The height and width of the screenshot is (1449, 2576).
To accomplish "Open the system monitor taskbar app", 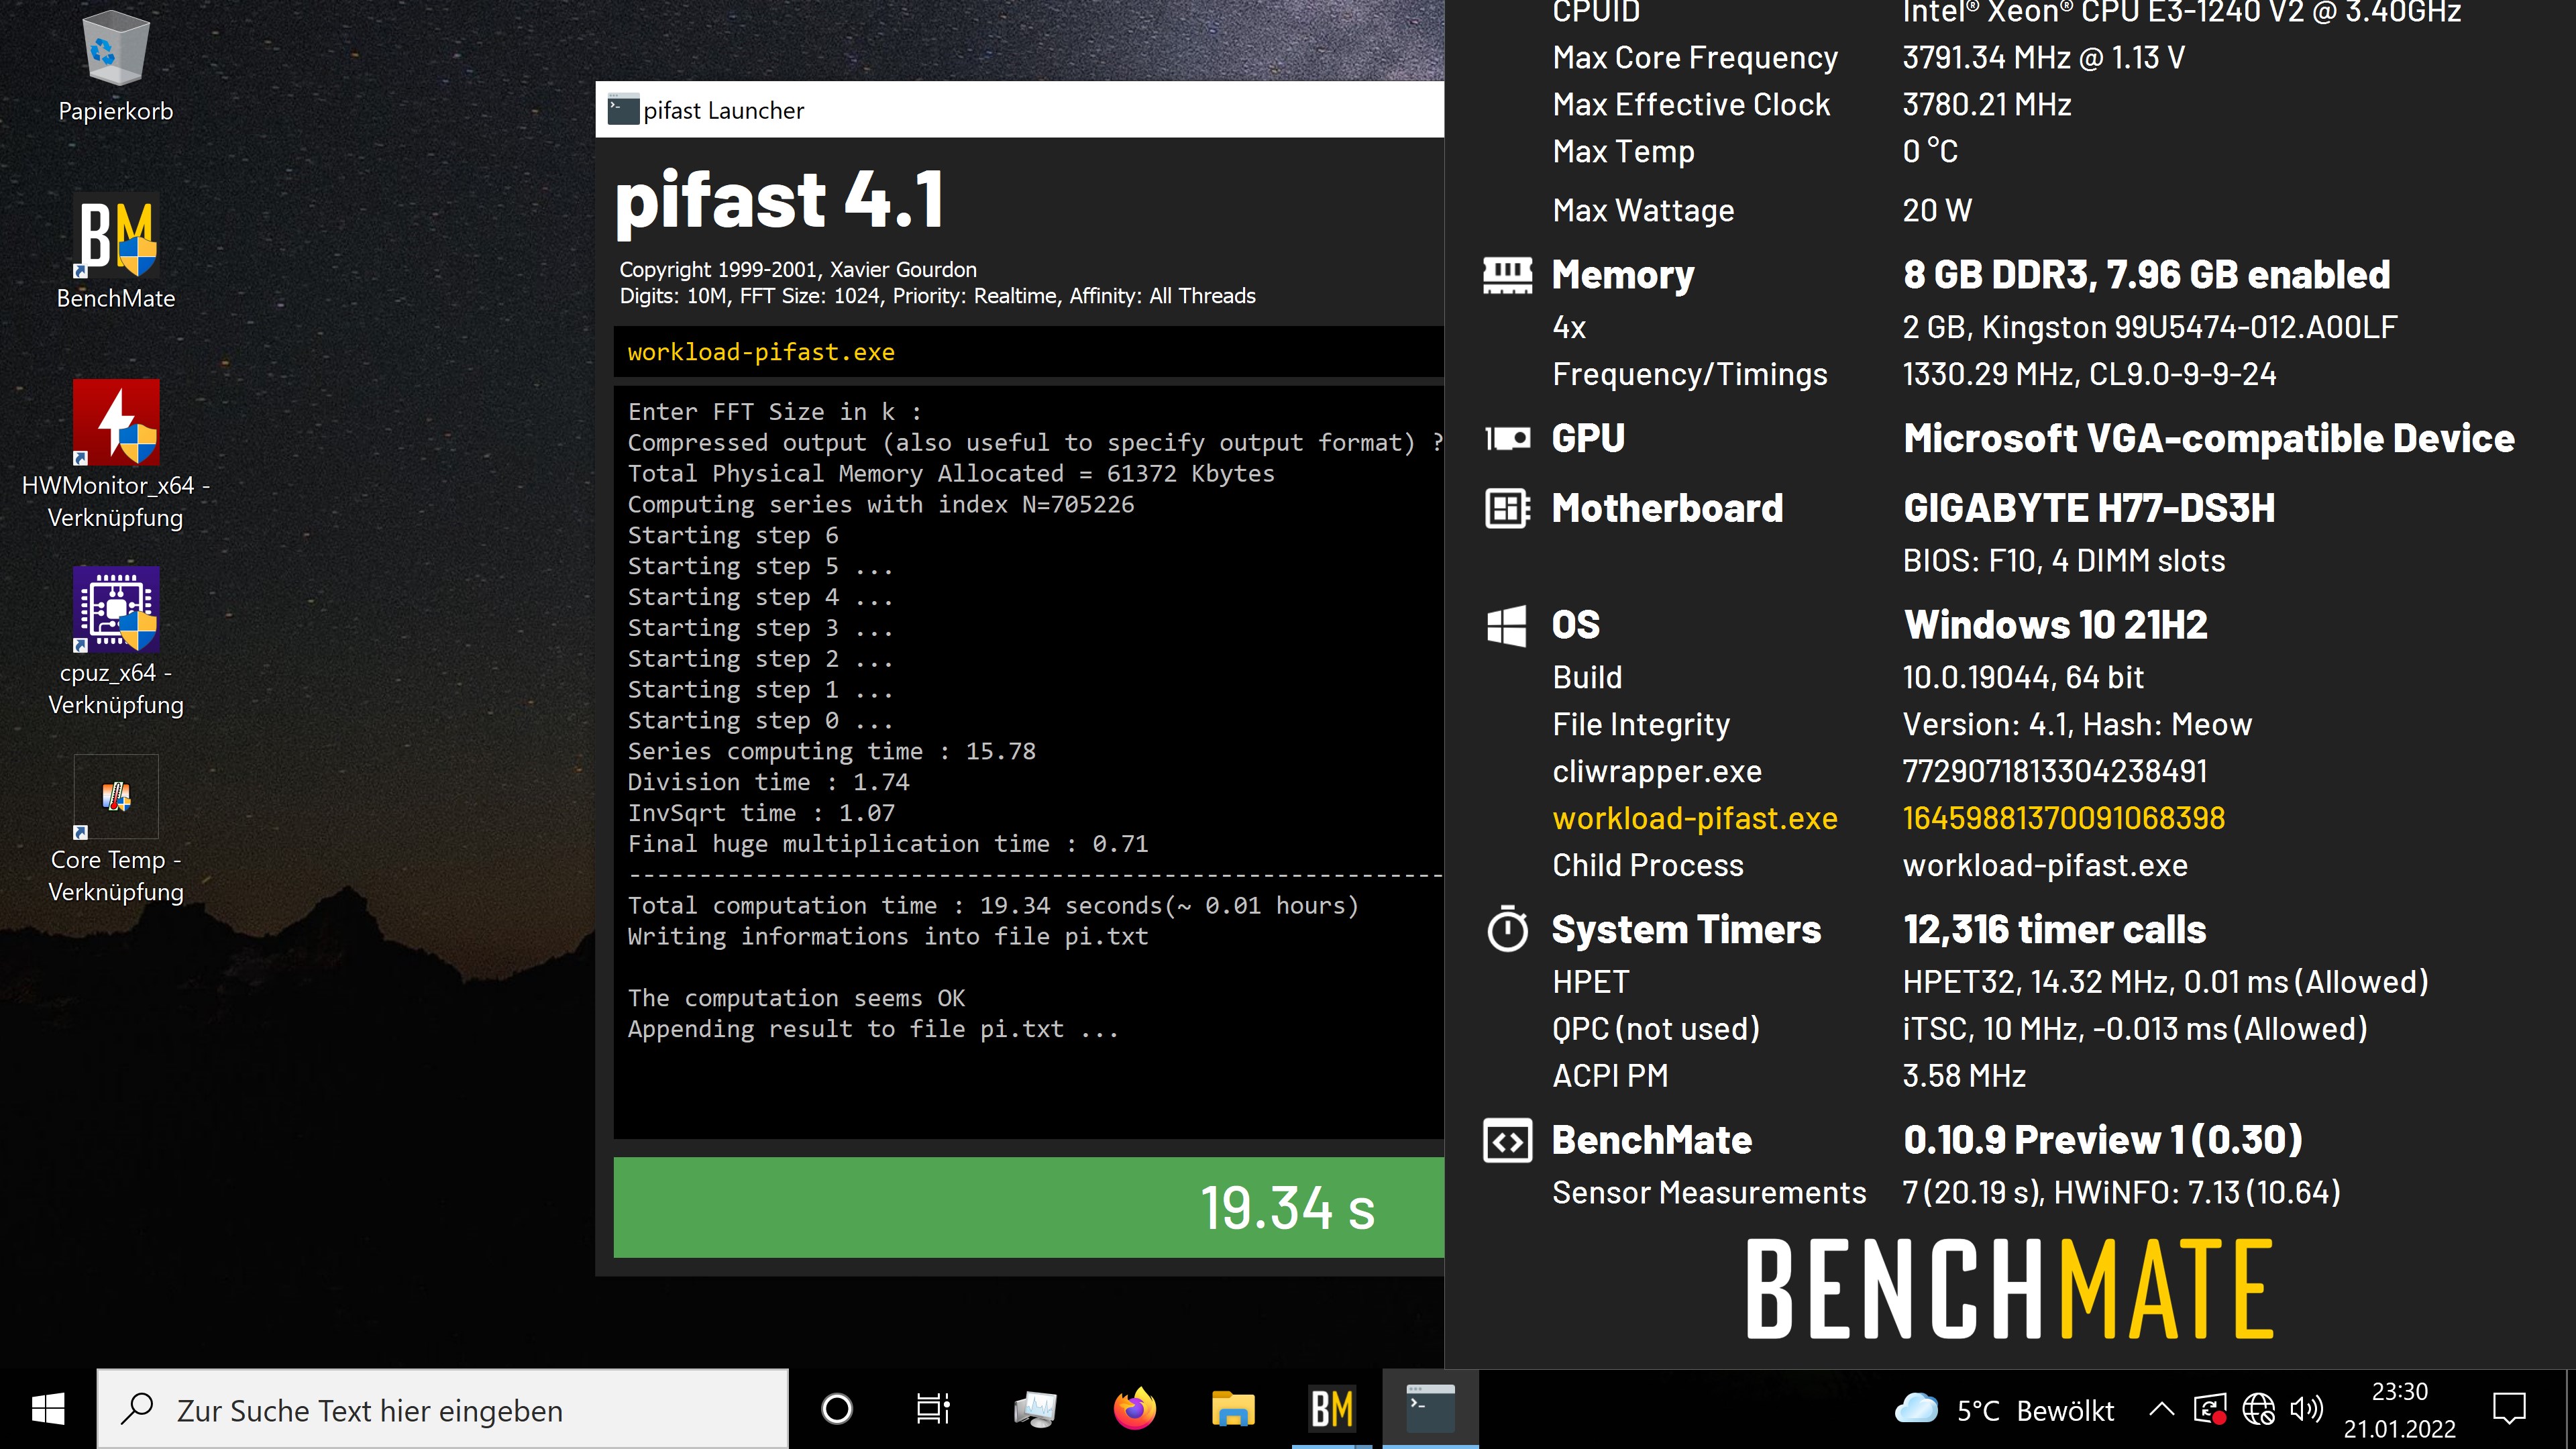I will coord(1034,1409).
